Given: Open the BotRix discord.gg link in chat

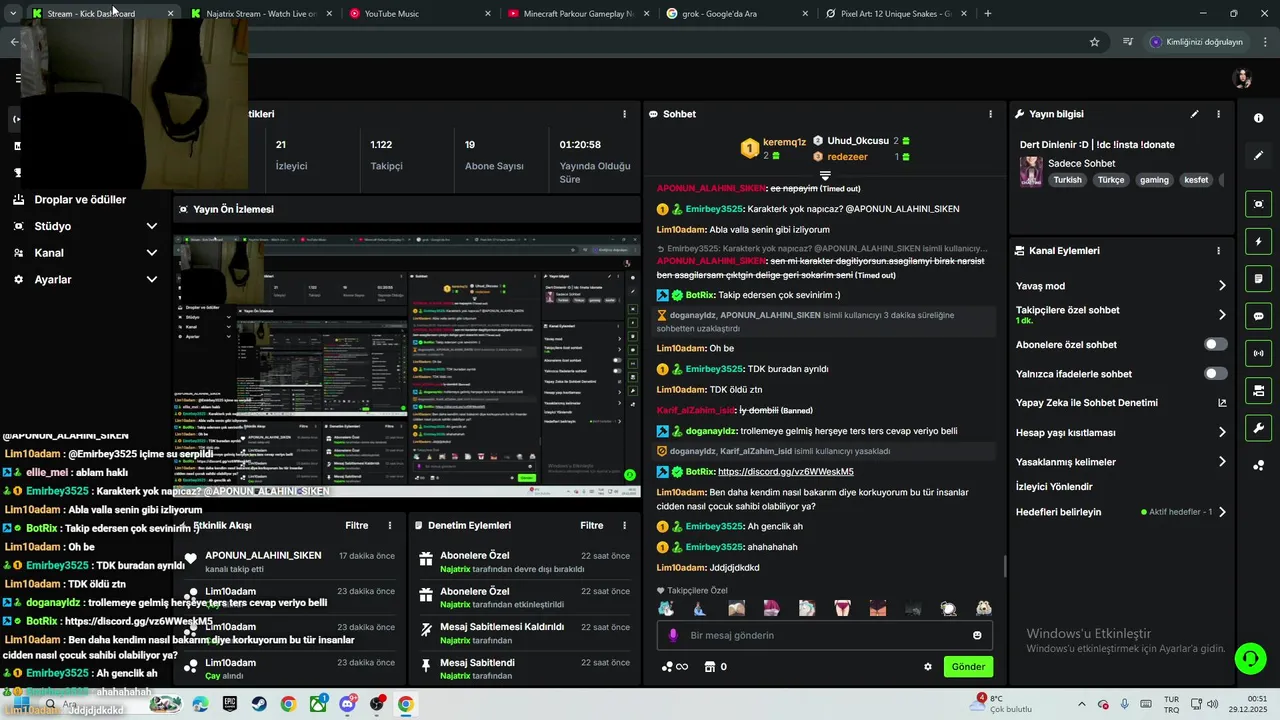Looking at the screenshot, I should point(786,472).
